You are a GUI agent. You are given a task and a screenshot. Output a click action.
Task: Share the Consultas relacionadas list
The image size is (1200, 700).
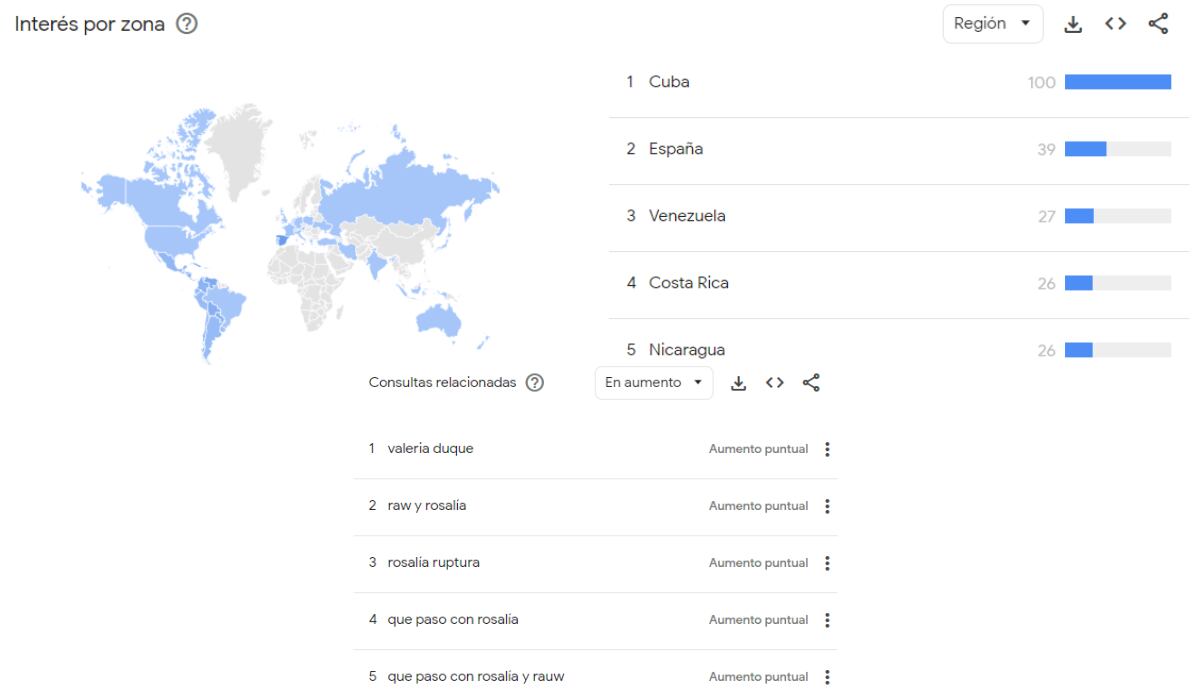pyautogui.click(x=811, y=382)
